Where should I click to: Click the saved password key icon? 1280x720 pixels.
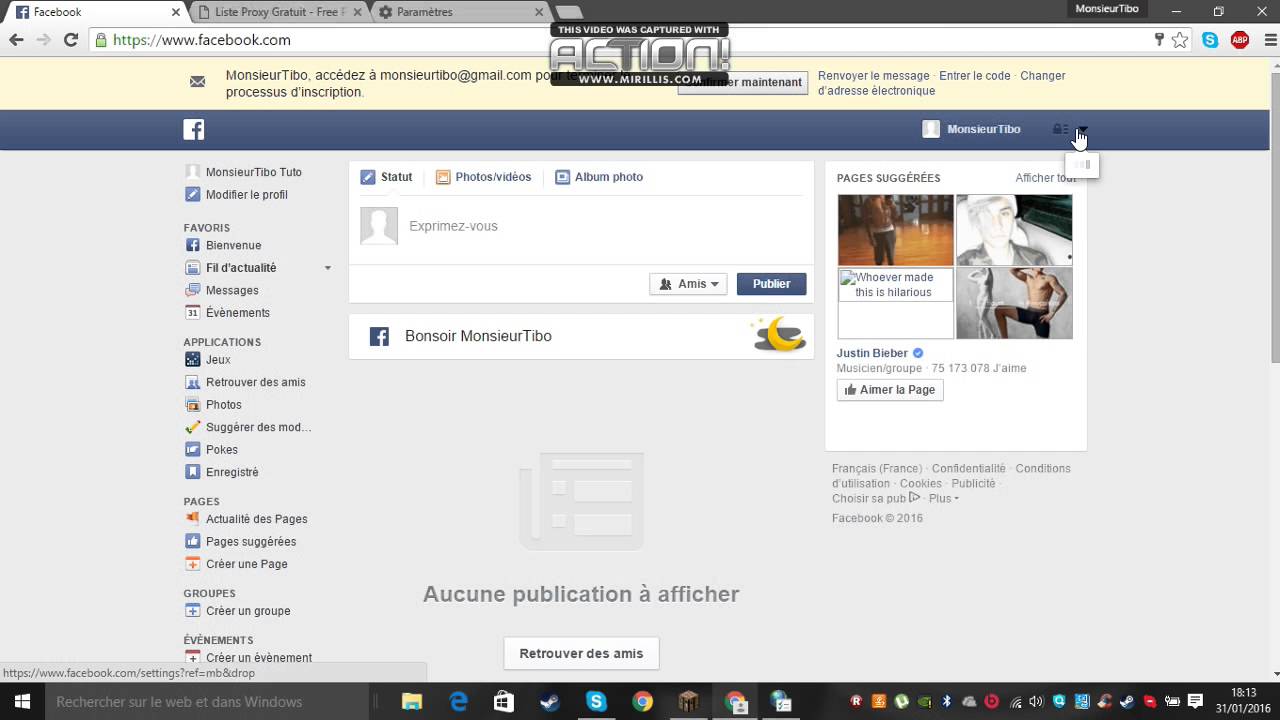(1159, 40)
